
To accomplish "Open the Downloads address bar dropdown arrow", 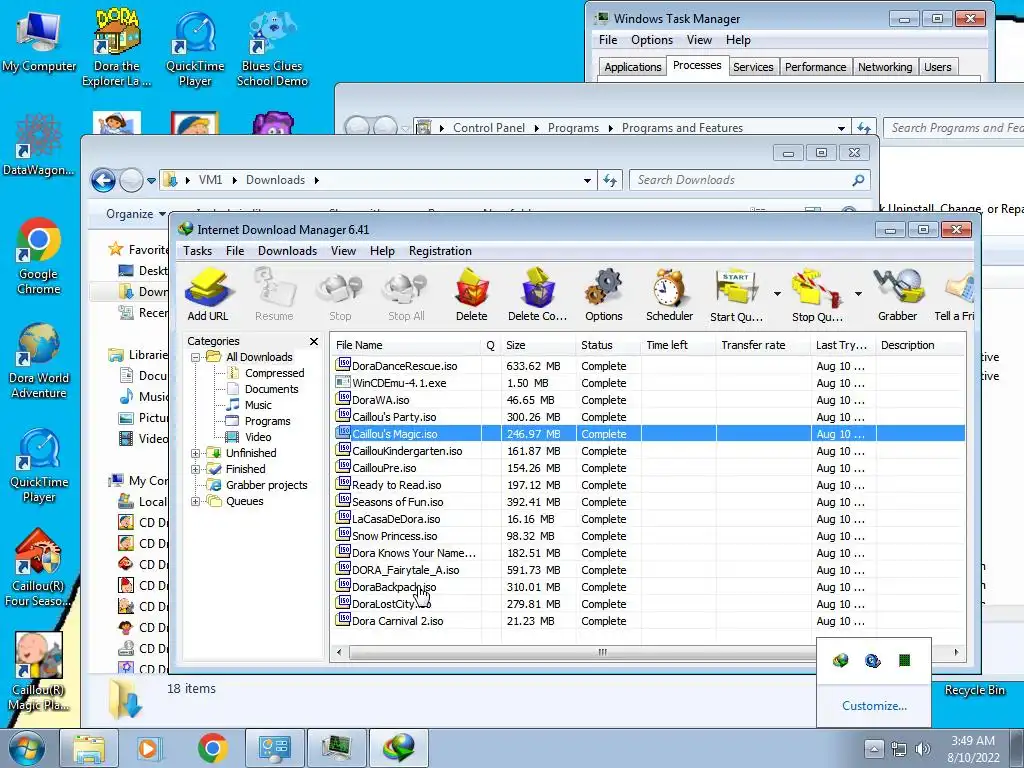I will pos(587,180).
